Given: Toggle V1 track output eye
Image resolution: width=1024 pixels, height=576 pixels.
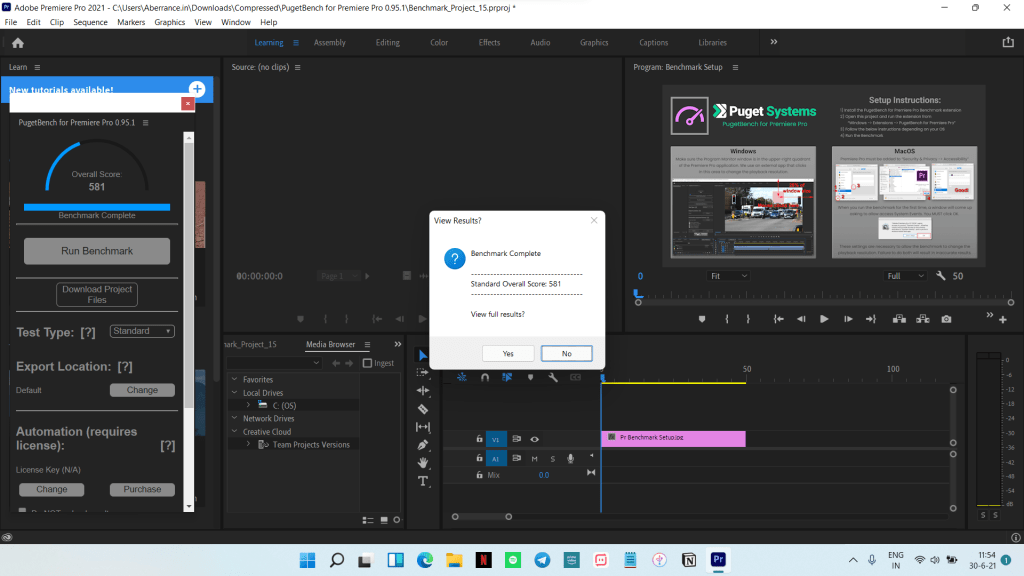Looking at the screenshot, I should 534,440.
